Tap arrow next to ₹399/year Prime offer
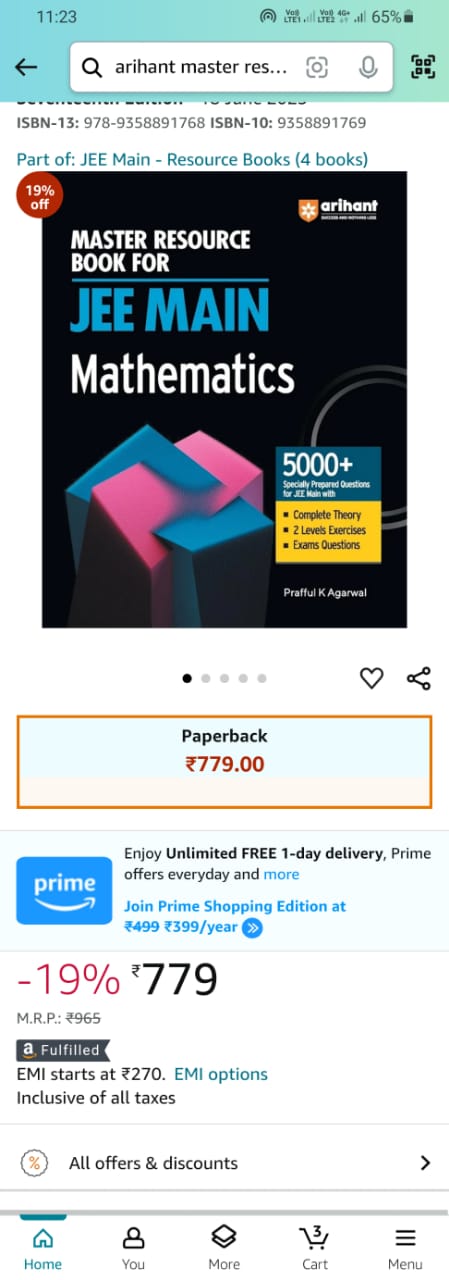Screen dimensions: 449x1280 coord(253,927)
